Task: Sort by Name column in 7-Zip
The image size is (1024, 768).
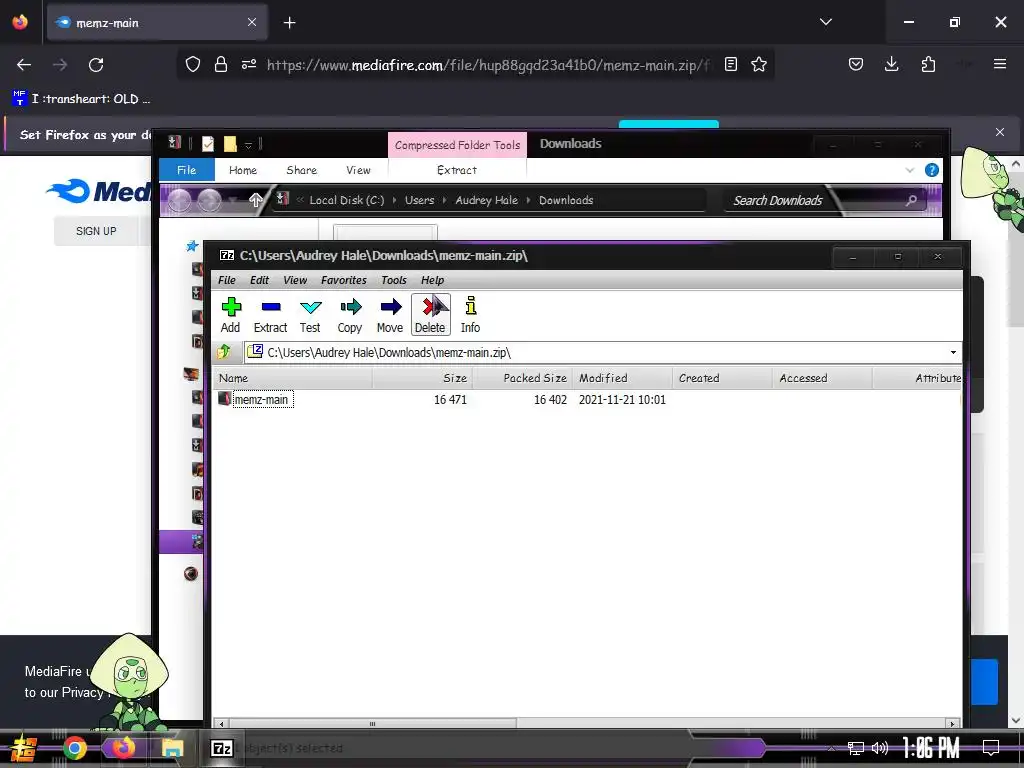Action: coord(293,378)
